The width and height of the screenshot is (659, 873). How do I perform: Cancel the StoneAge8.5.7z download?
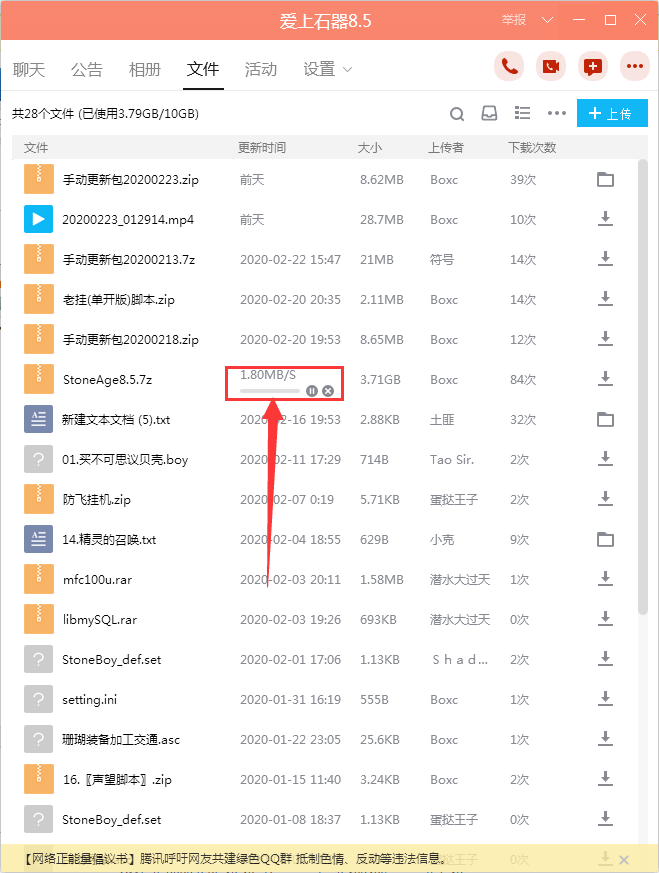click(328, 390)
